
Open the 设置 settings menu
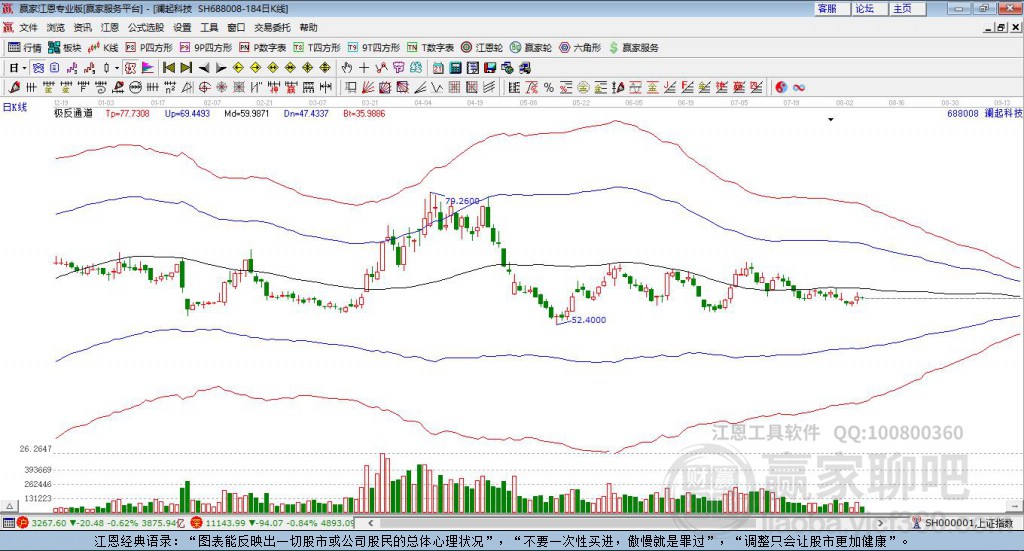click(182, 27)
